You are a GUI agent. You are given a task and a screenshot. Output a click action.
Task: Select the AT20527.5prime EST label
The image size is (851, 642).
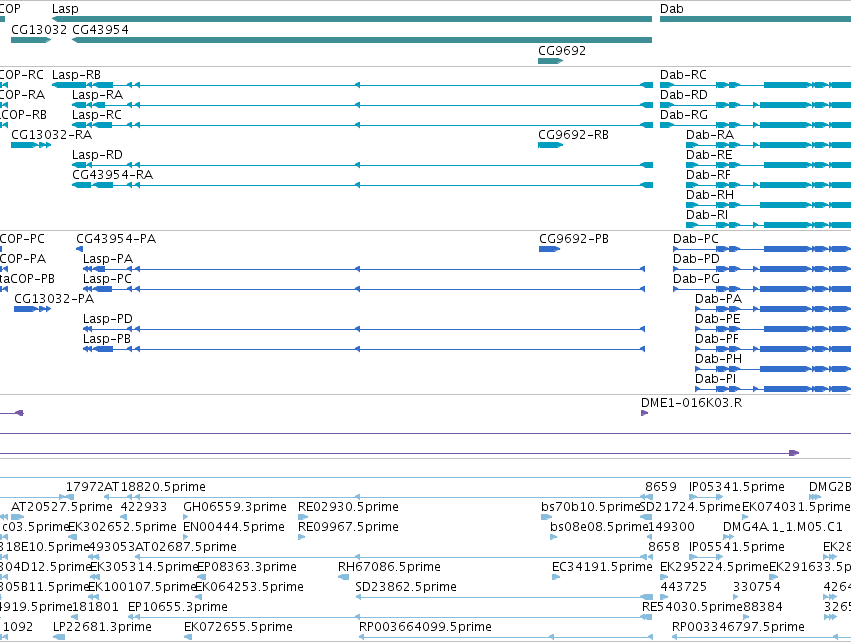click(62, 507)
